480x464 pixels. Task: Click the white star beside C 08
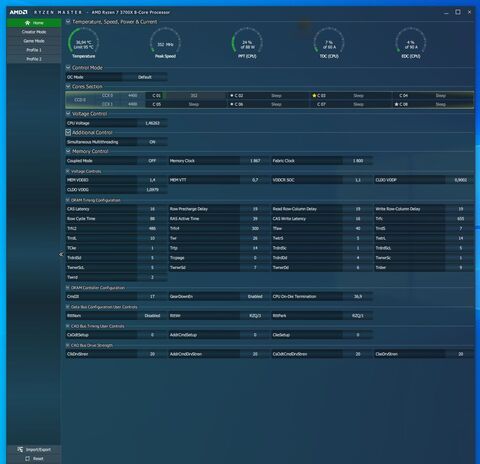click(396, 104)
